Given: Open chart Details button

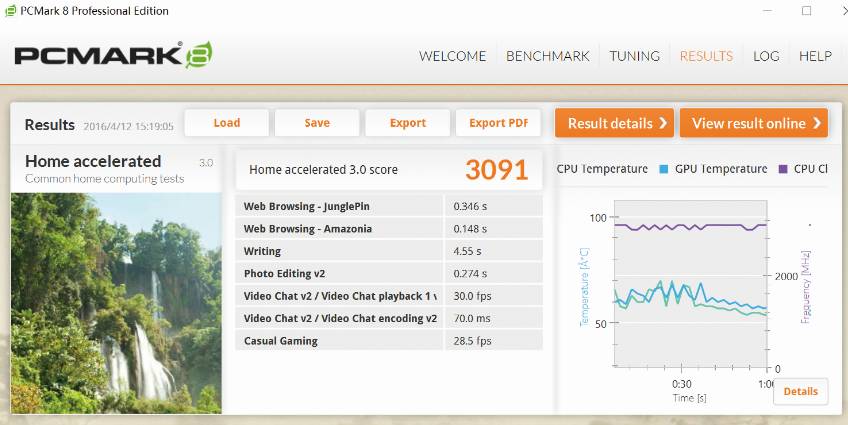Looking at the screenshot, I should point(800,391).
